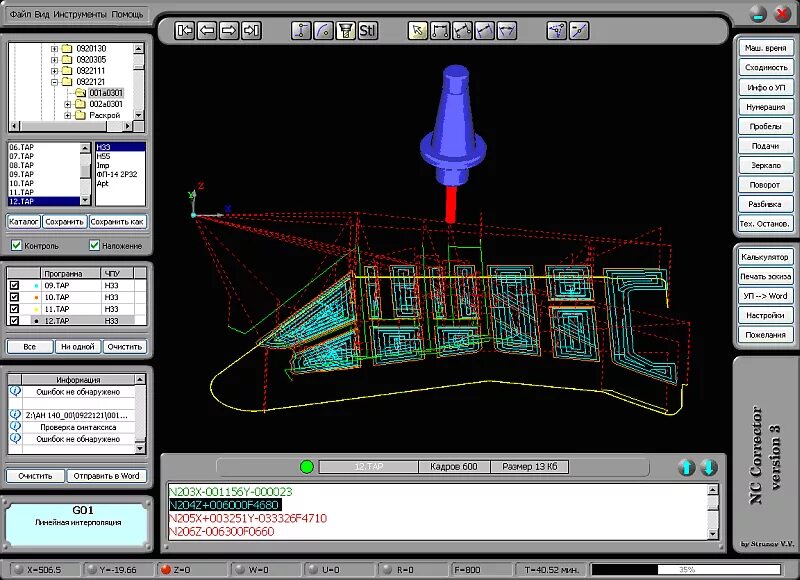Click the orange color dot for 10.TAP
Image resolution: width=800 pixels, height=580 pixels.
36,297
